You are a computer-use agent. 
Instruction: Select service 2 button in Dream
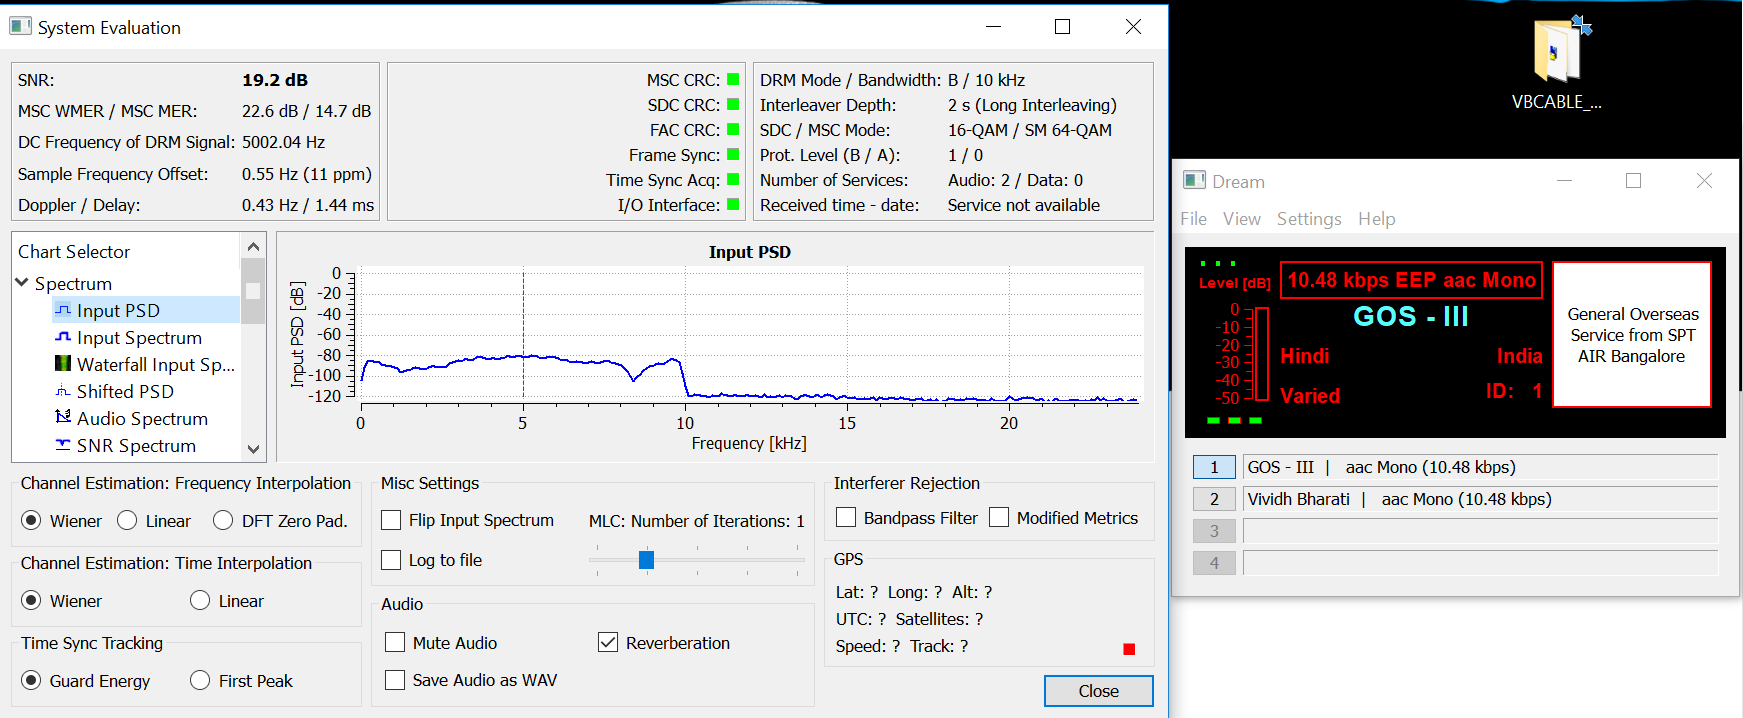(x=1214, y=499)
